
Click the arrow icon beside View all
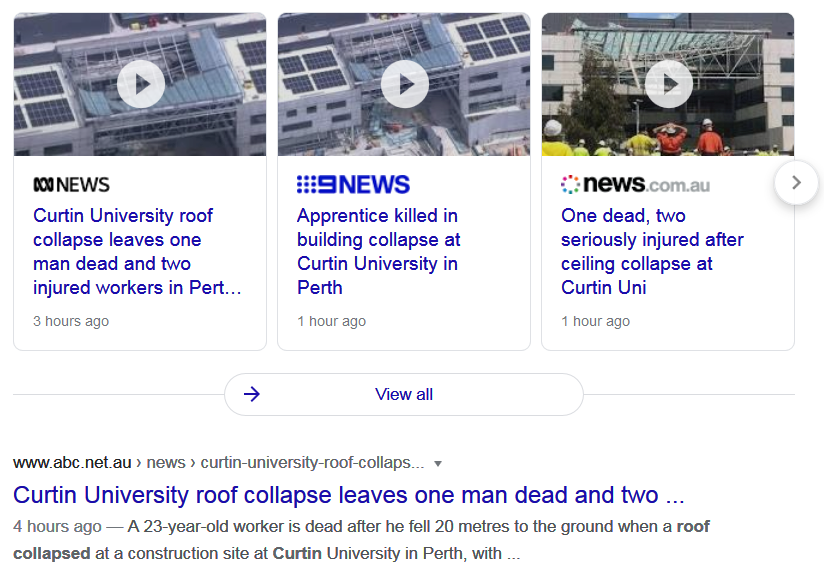pyautogui.click(x=252, y=394)
